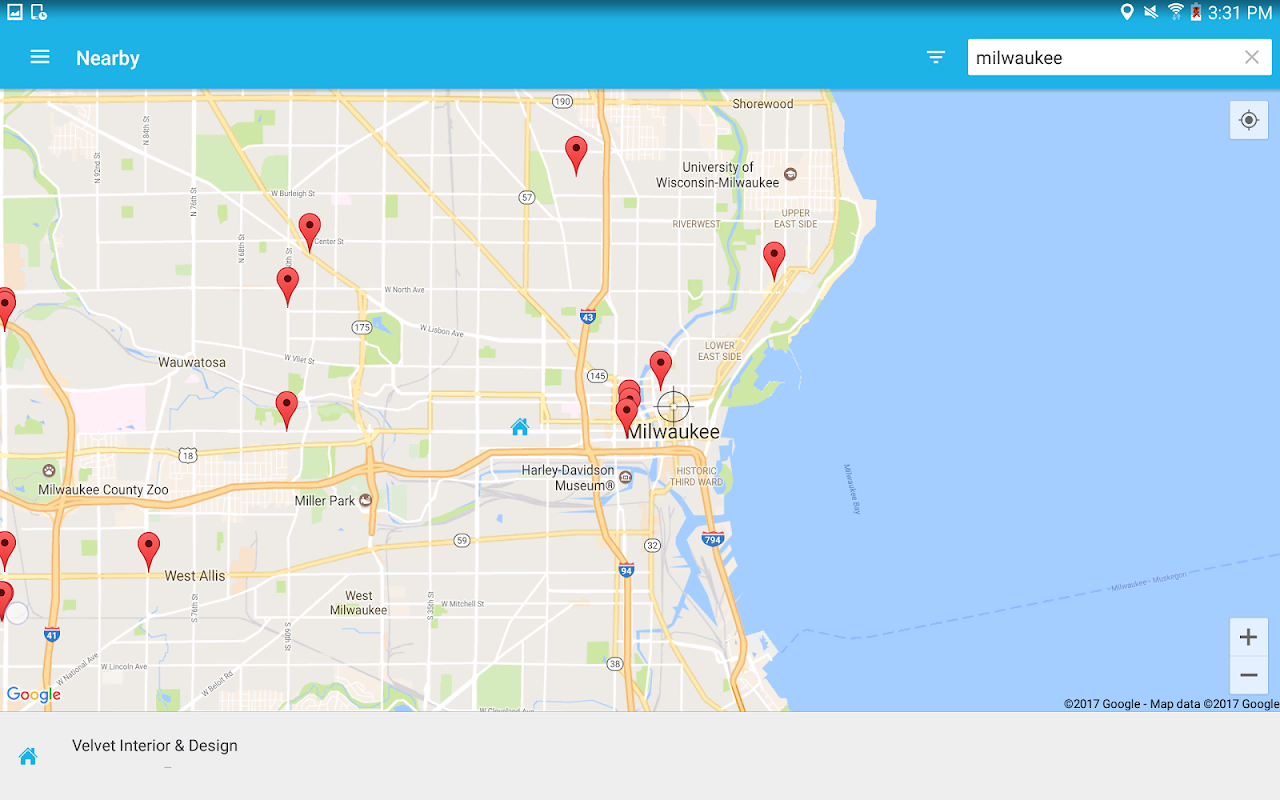Tap the highway 175 shield
Image resolution: width=1280 pixels, height=800 pixels.
tap(362, 327)
